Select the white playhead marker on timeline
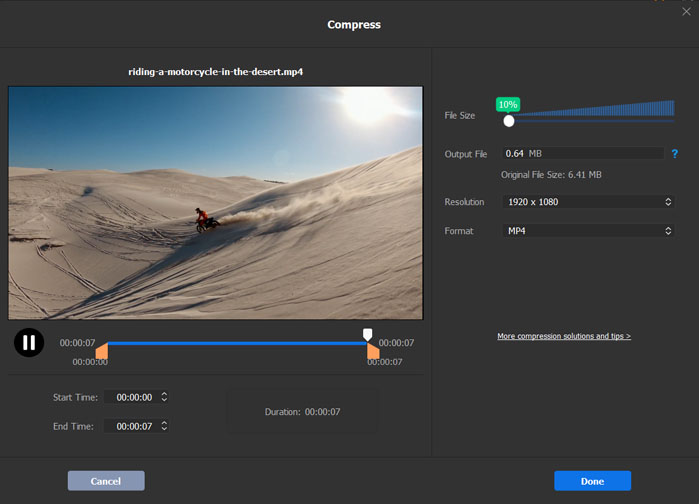The height and width of the screenshot is (504, 699). pyautogui.click(x=367, y=334)
